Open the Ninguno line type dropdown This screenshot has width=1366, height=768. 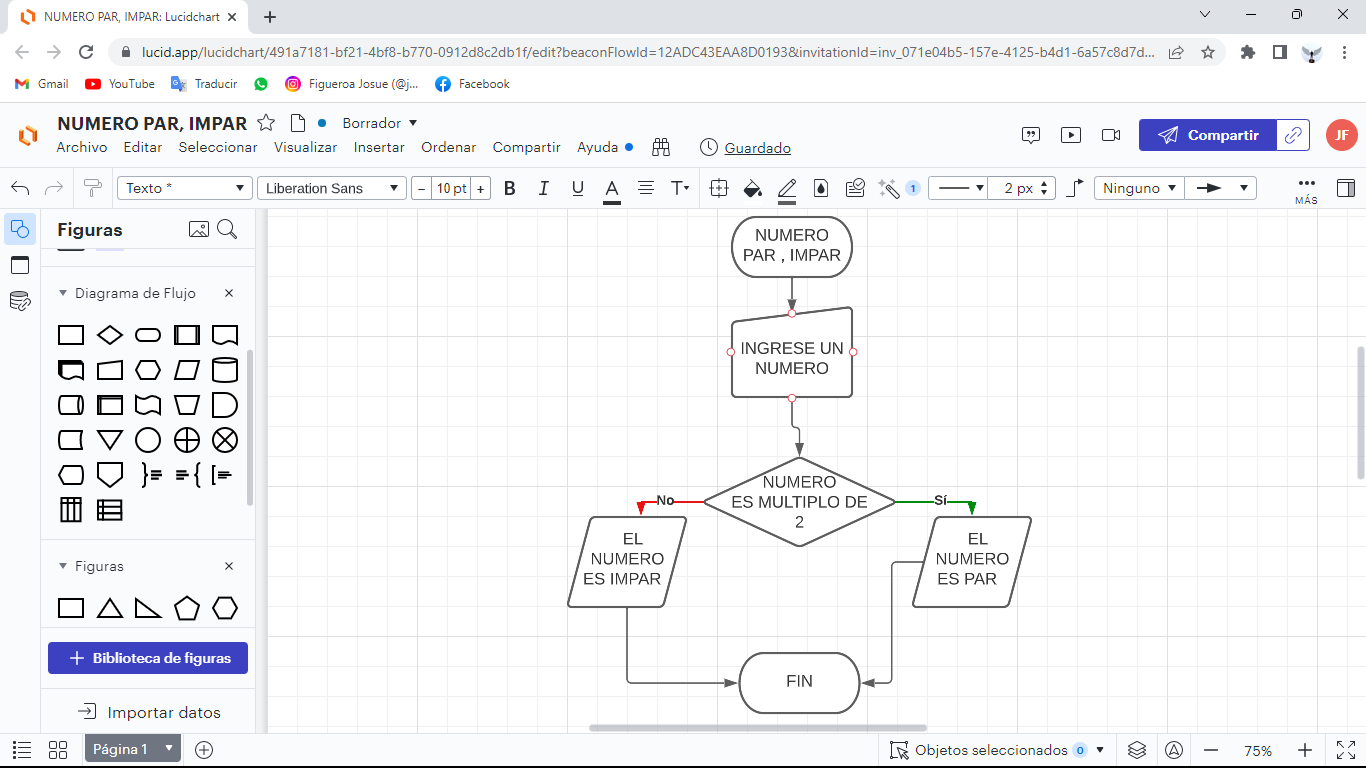tap(1138, 187)
